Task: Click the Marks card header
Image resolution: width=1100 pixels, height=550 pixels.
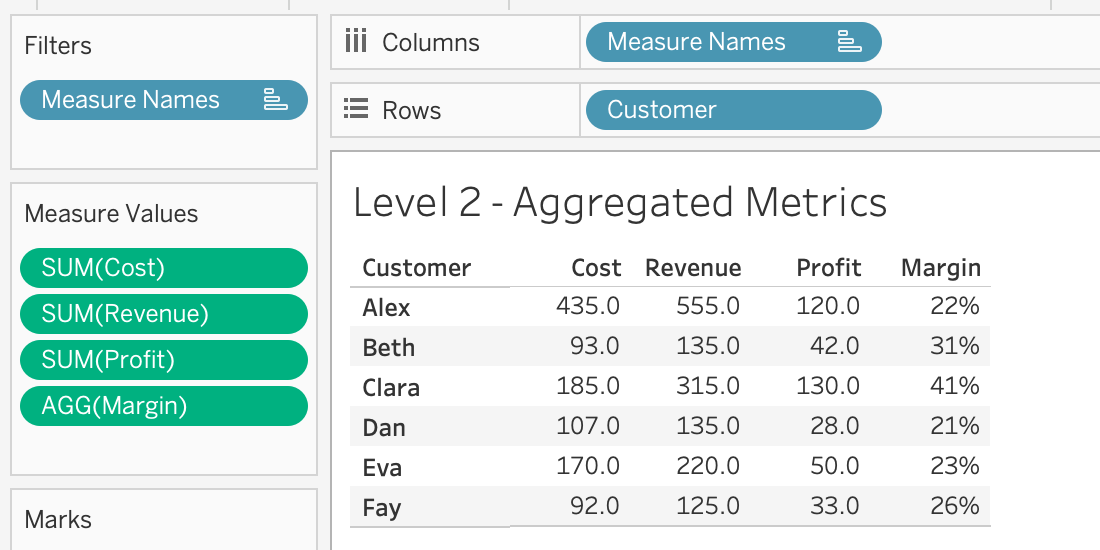Action: [58, 520]
